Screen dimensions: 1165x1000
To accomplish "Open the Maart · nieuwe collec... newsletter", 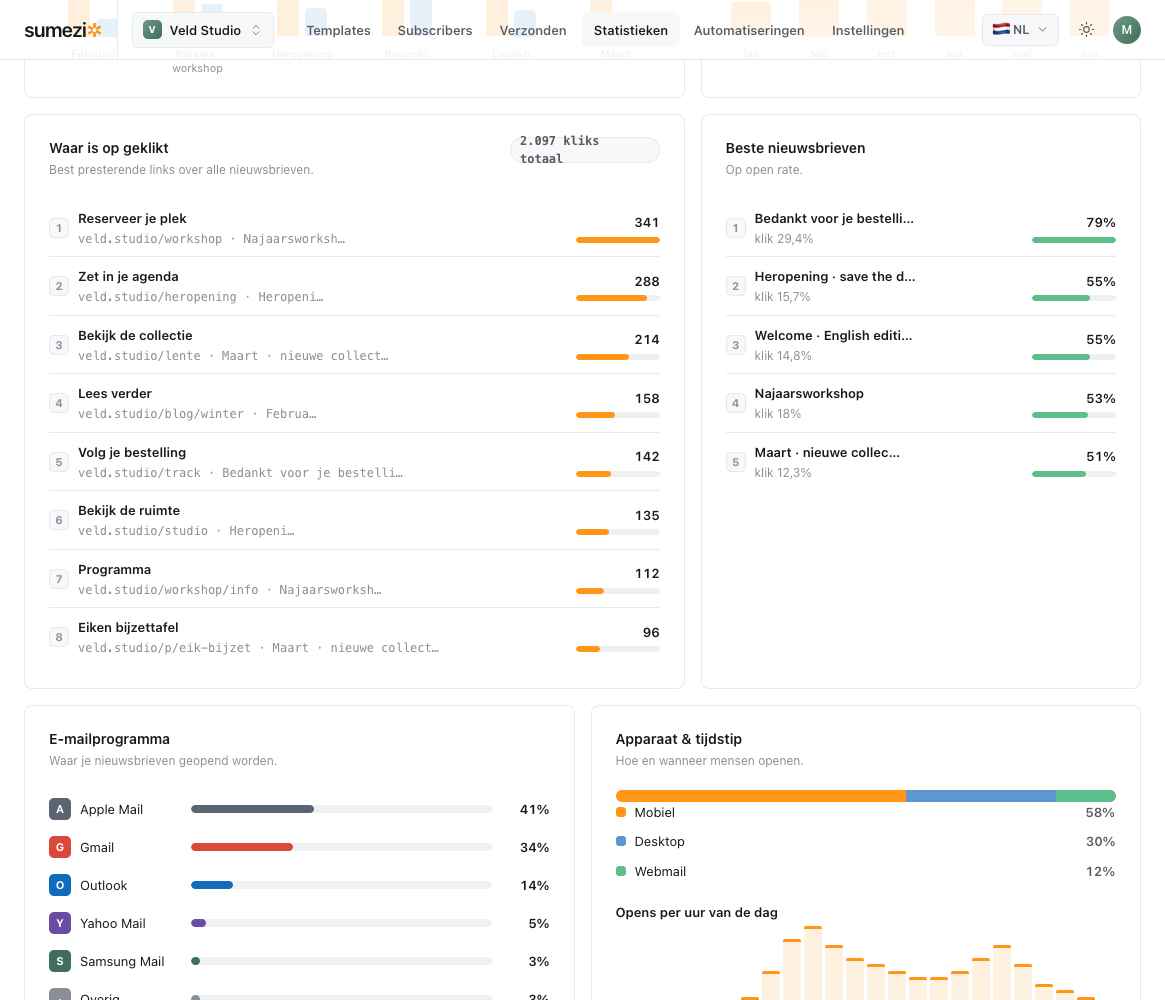I will coord(921,462).
